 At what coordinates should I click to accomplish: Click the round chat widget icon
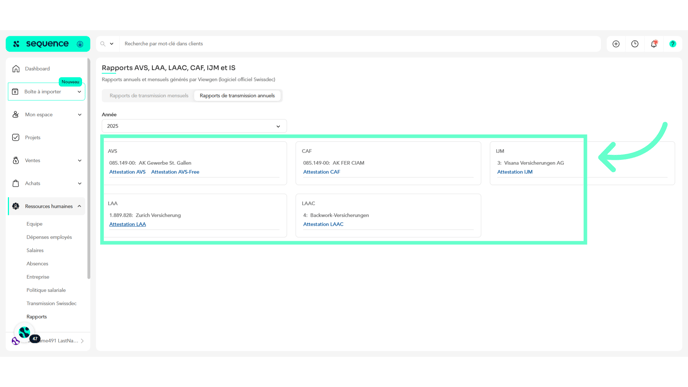24,332
